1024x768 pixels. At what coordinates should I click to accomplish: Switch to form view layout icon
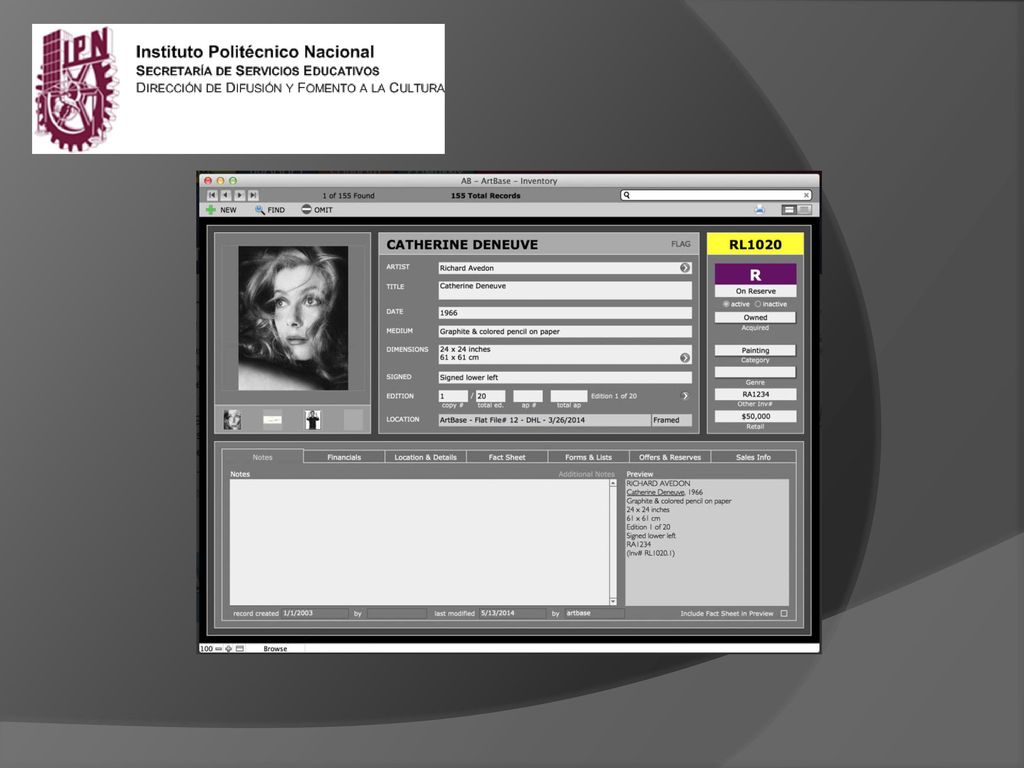click(789, 210)
